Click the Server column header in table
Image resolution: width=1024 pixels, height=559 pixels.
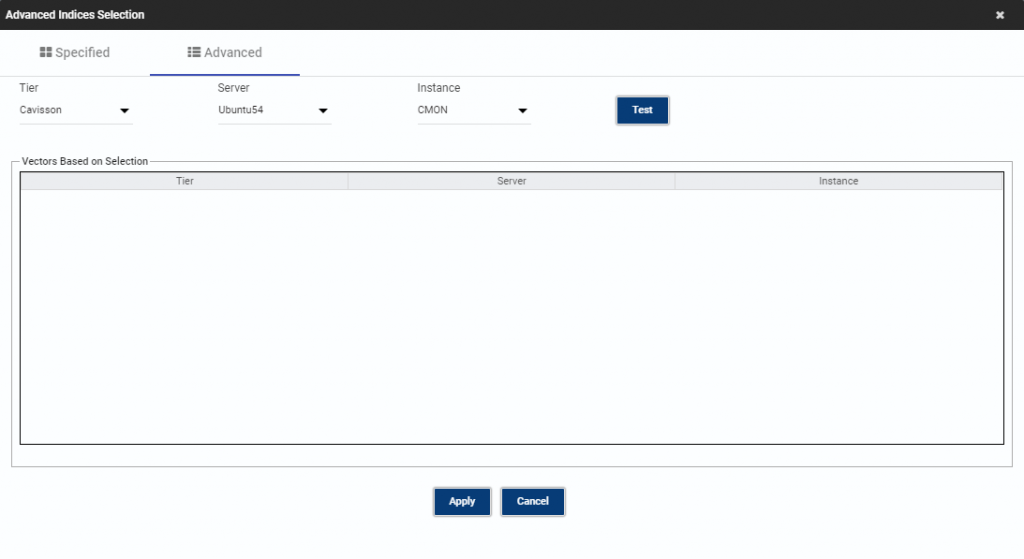(x=511, y=181)
